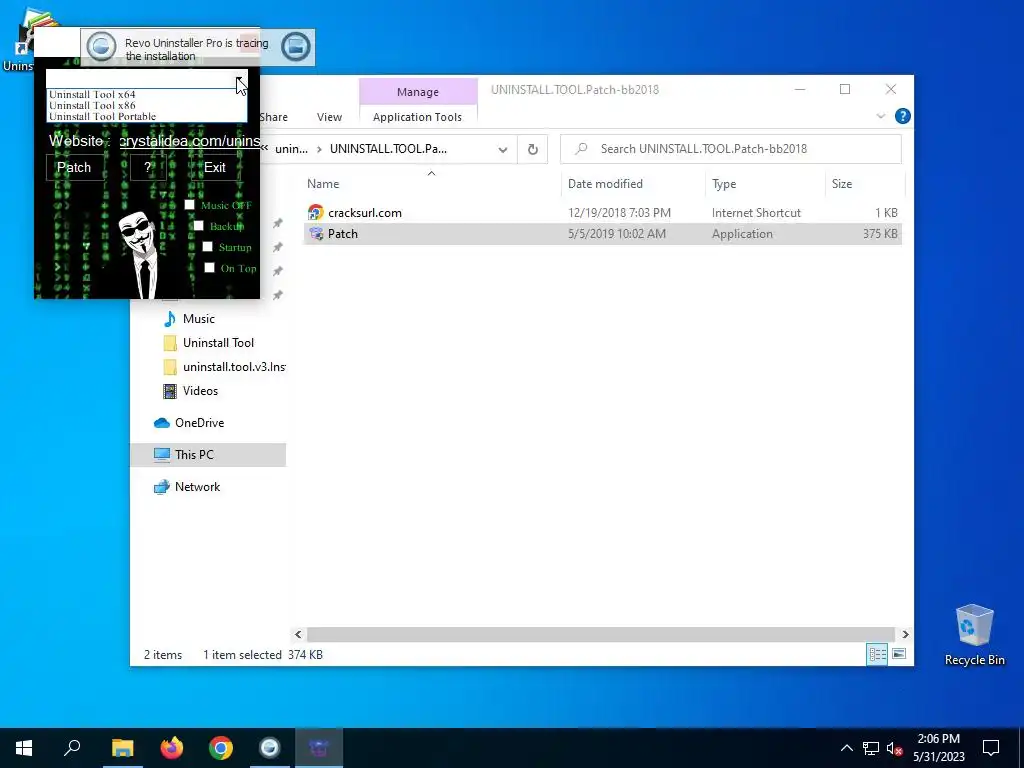Select Uninstall Tool Portable from the list
Screen dimensions: 1024x768
(x=103, y=116)
